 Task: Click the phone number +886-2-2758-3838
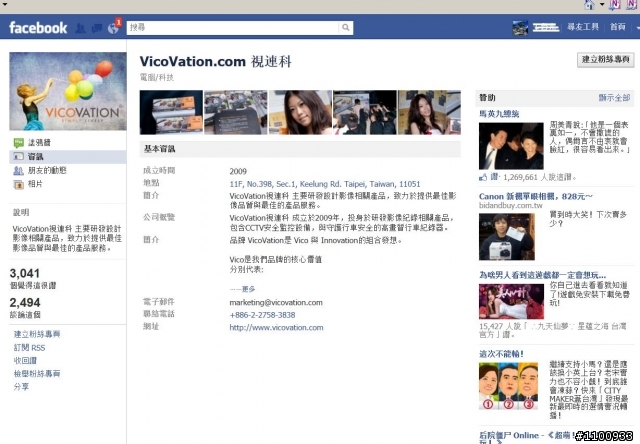(262, 315)
